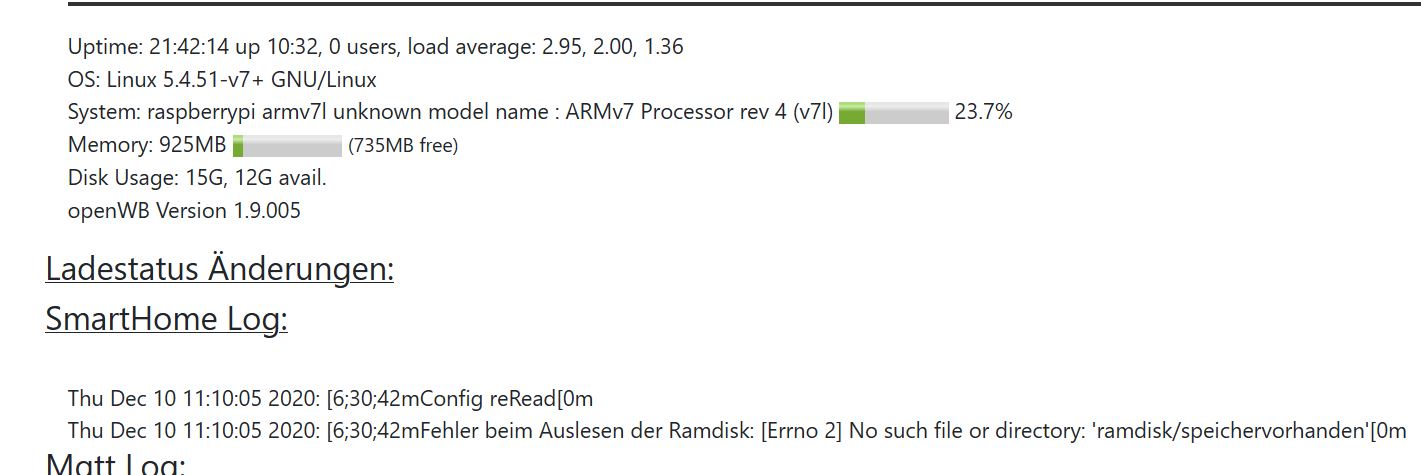Expand the Ladestatus Änderungen section
The width and height of the screenshot is (1421, 475).
(x=219, y=269)
